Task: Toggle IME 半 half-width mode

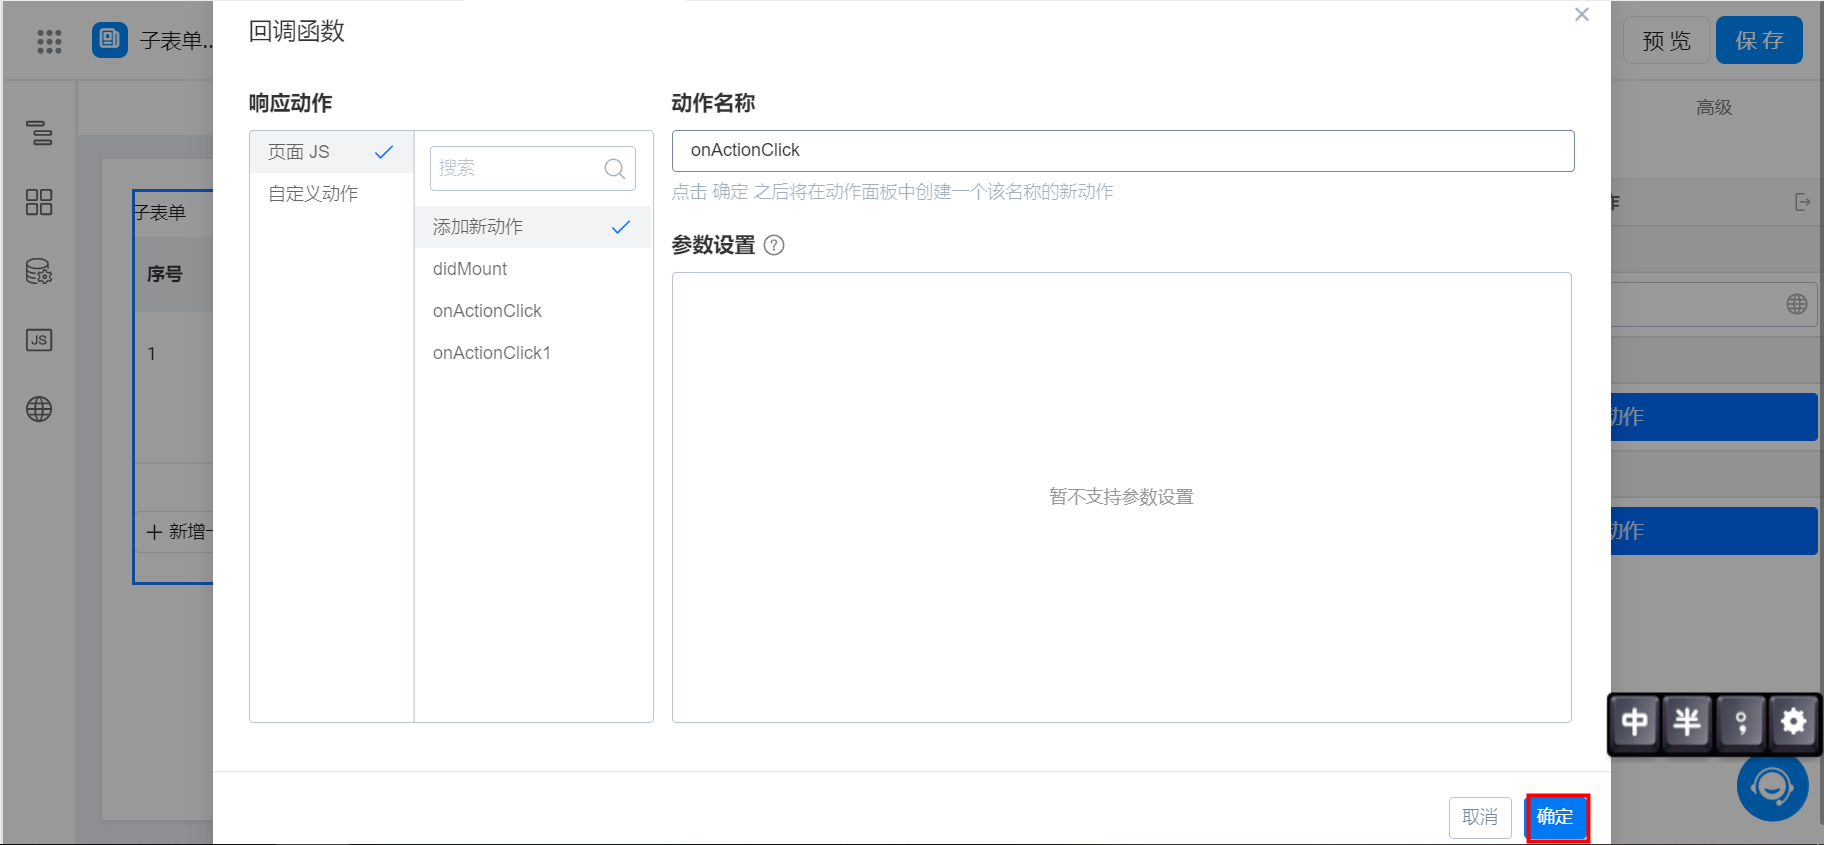Action: coord(1687,721)
